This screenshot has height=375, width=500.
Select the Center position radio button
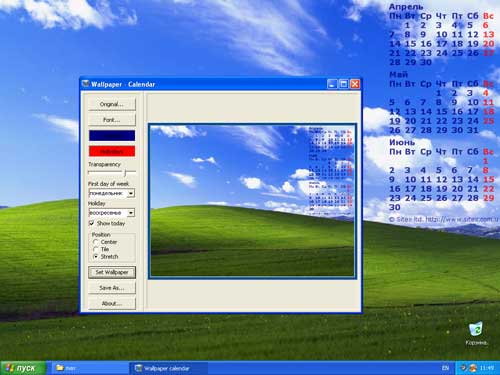(96, 242)
